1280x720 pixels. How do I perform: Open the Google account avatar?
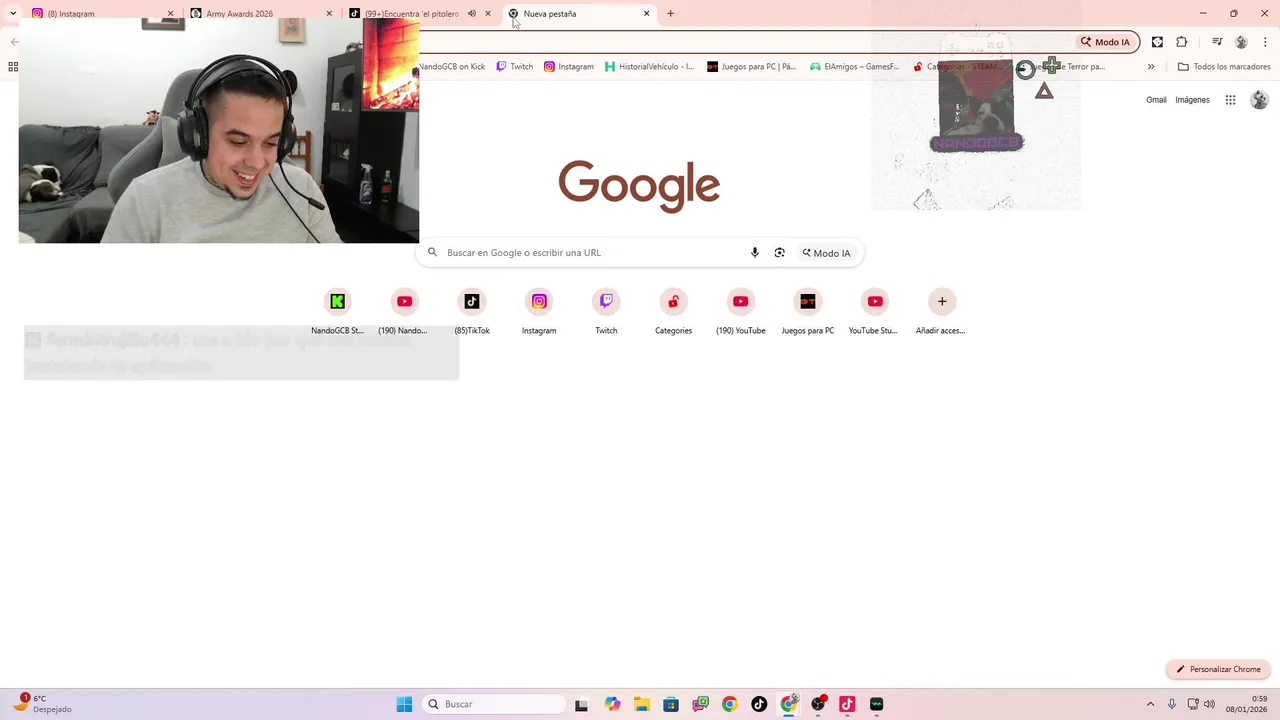click(x=1260, y=100)
